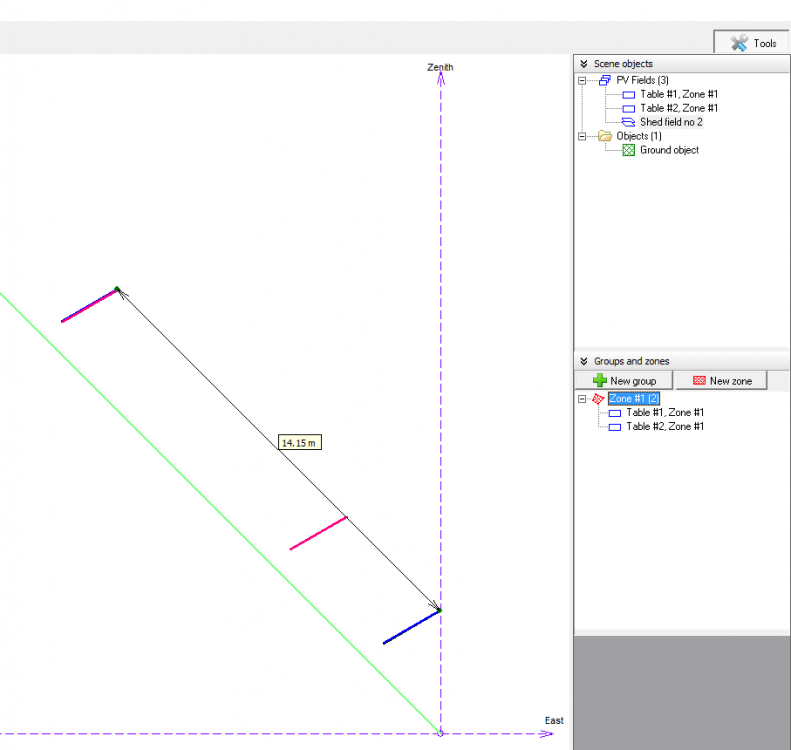Click the Objects folder icon
The width and height of the screenshot is (791, 750).
[604, 136]
